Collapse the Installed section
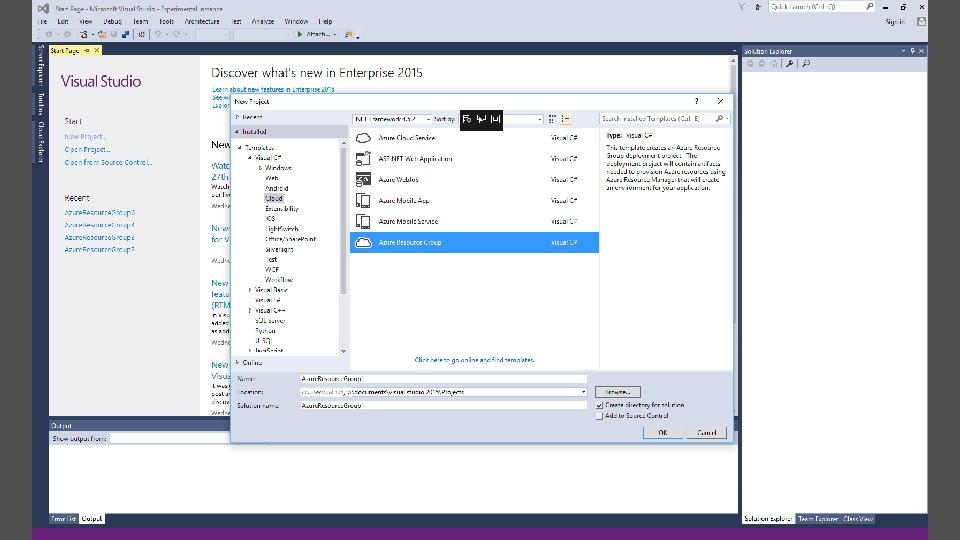Viewport: 960px width, 540px height. (237, 132)
